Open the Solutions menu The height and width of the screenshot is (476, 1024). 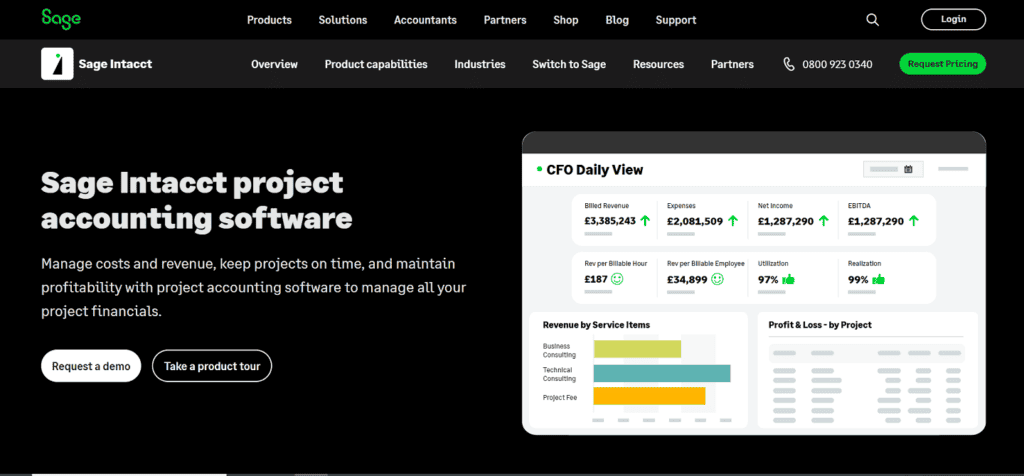coord(343,20)
